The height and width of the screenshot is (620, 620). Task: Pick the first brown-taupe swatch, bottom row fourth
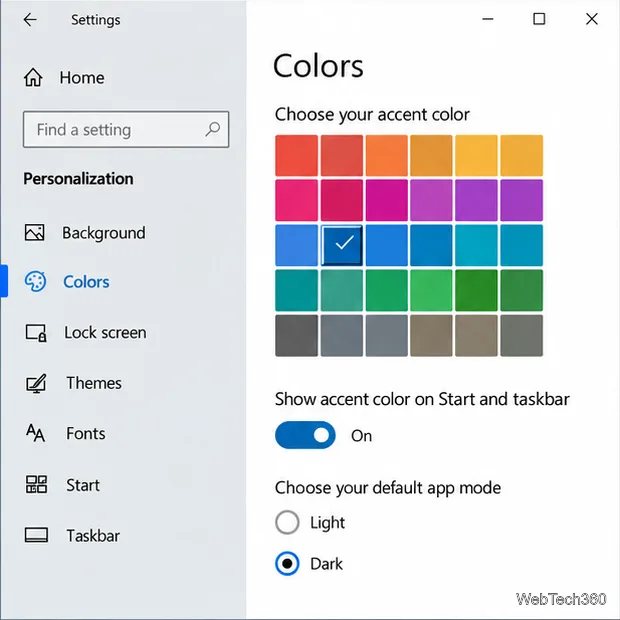(x=431, y=335)
